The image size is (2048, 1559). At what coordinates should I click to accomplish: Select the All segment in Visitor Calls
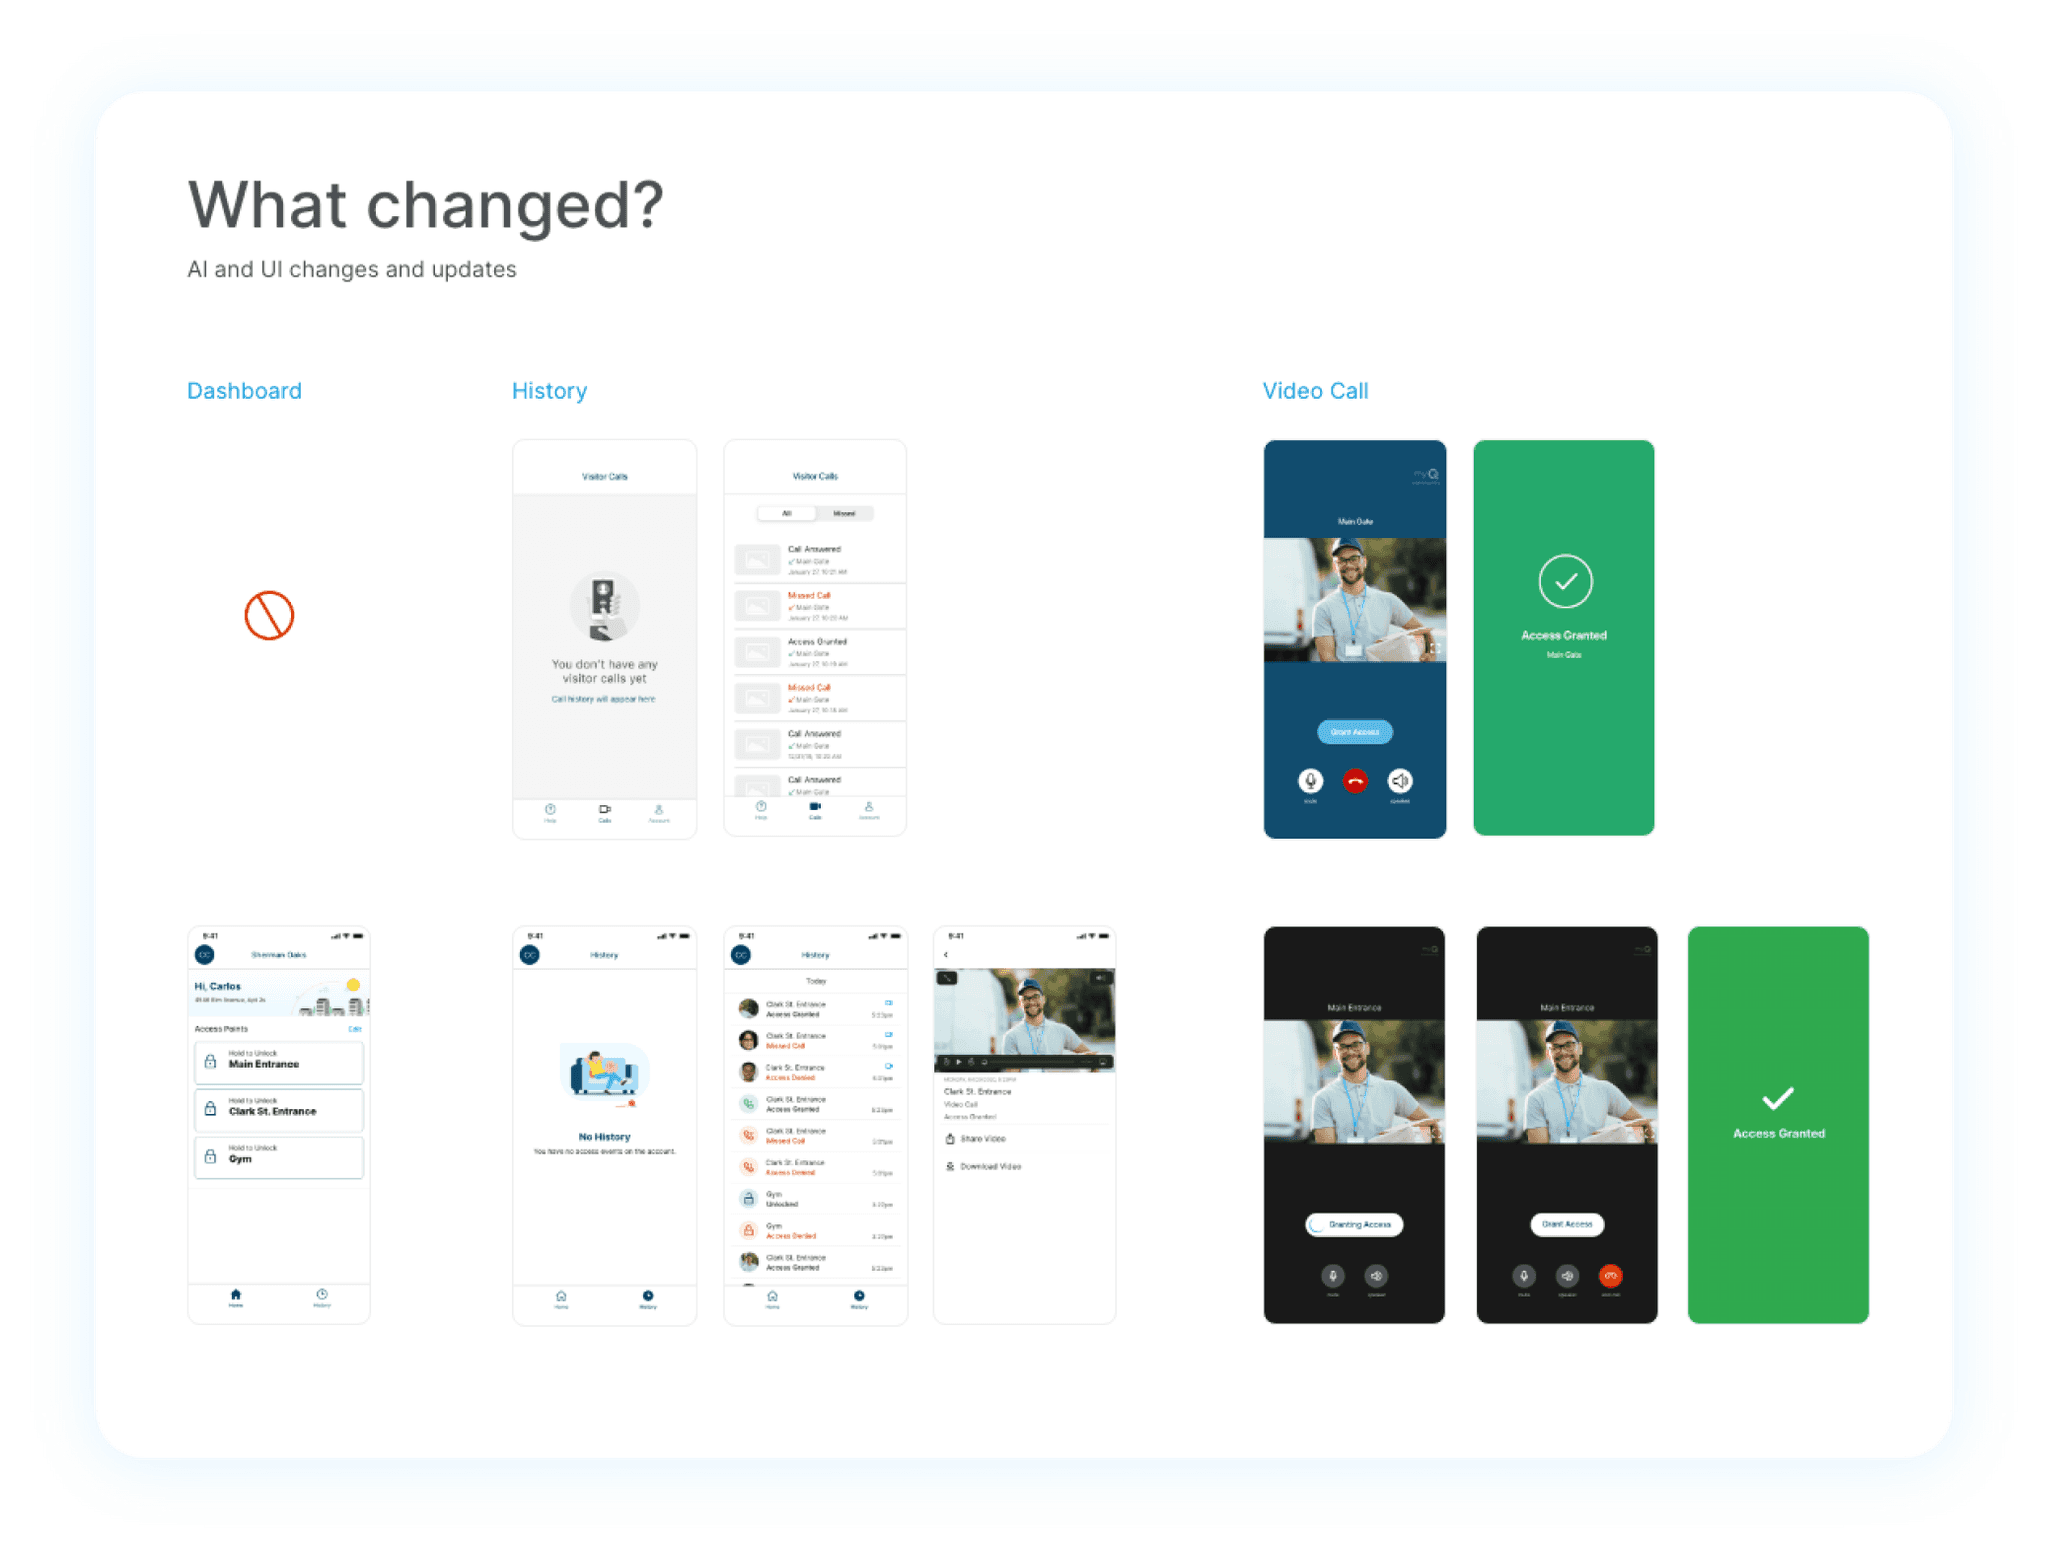(x=787, y=513)
